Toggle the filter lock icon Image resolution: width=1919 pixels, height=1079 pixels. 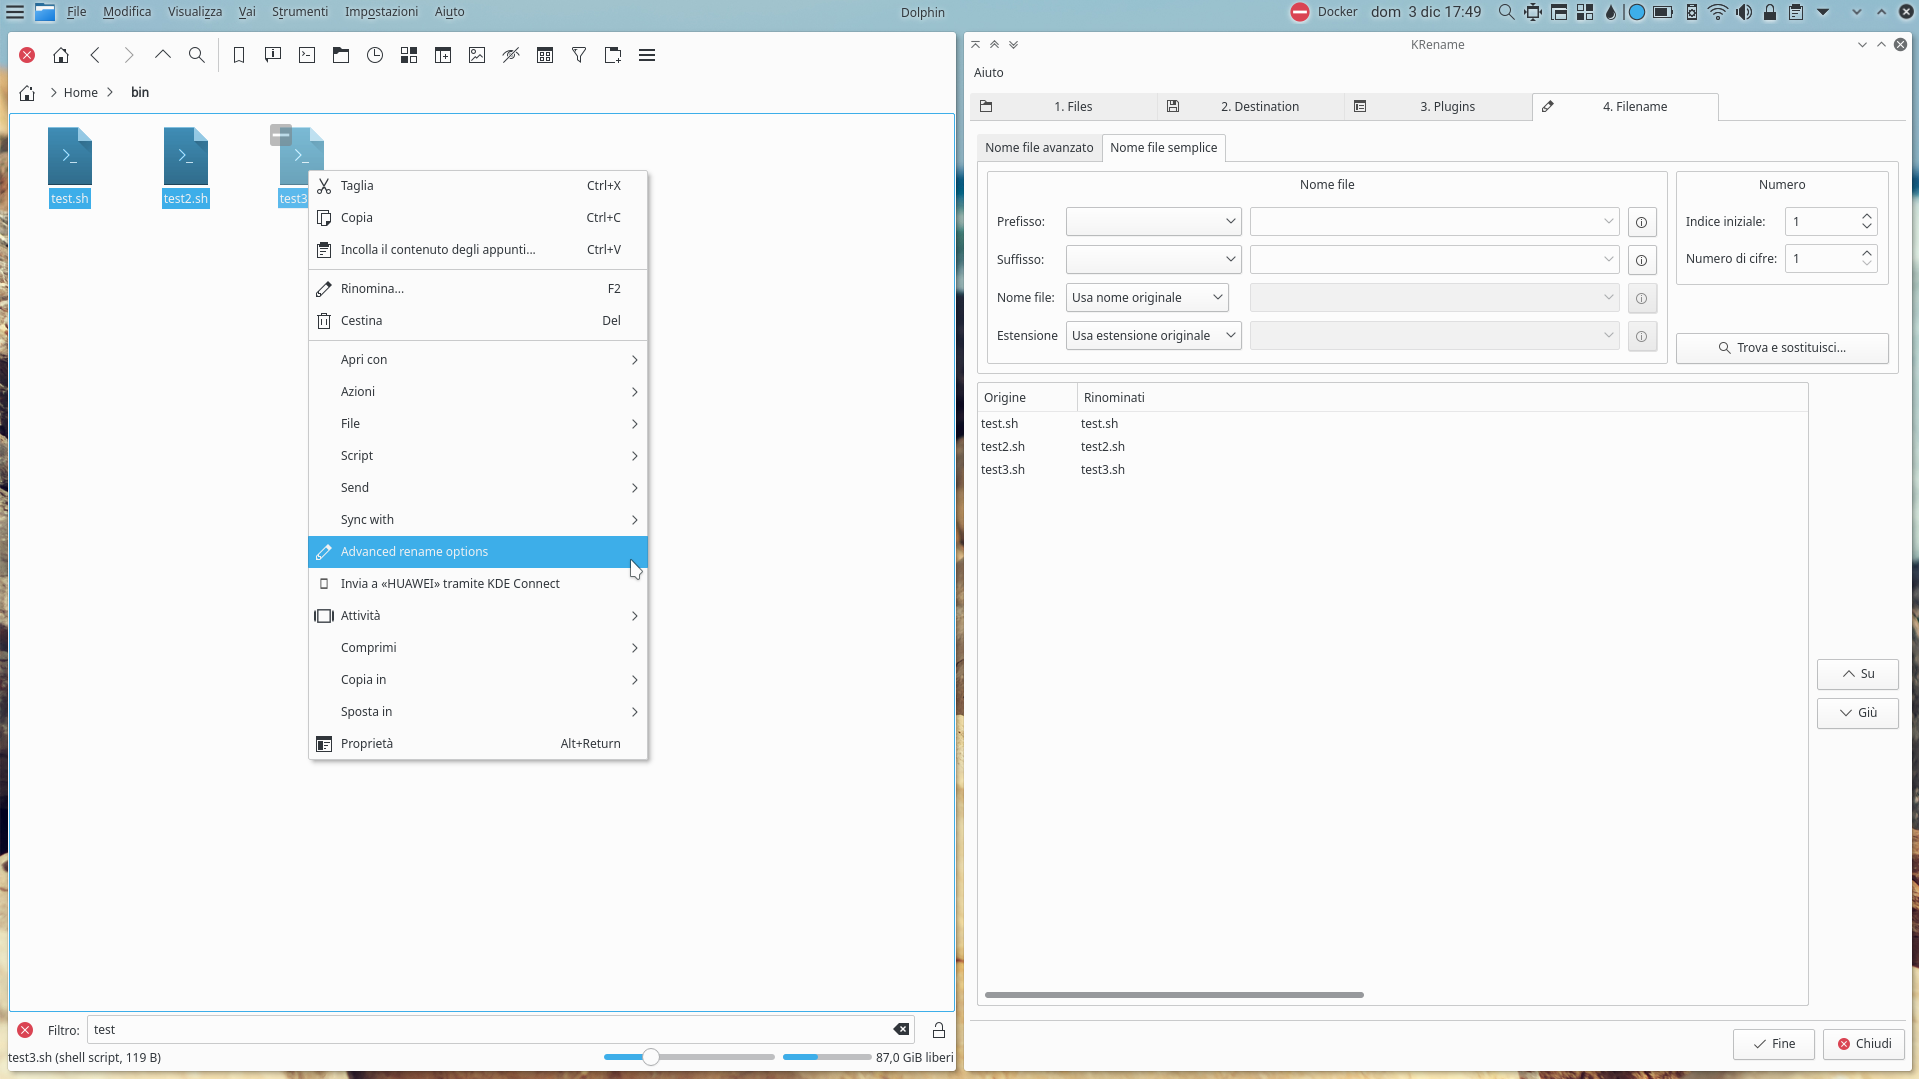pyautogui.click(x=939, y=1030)
